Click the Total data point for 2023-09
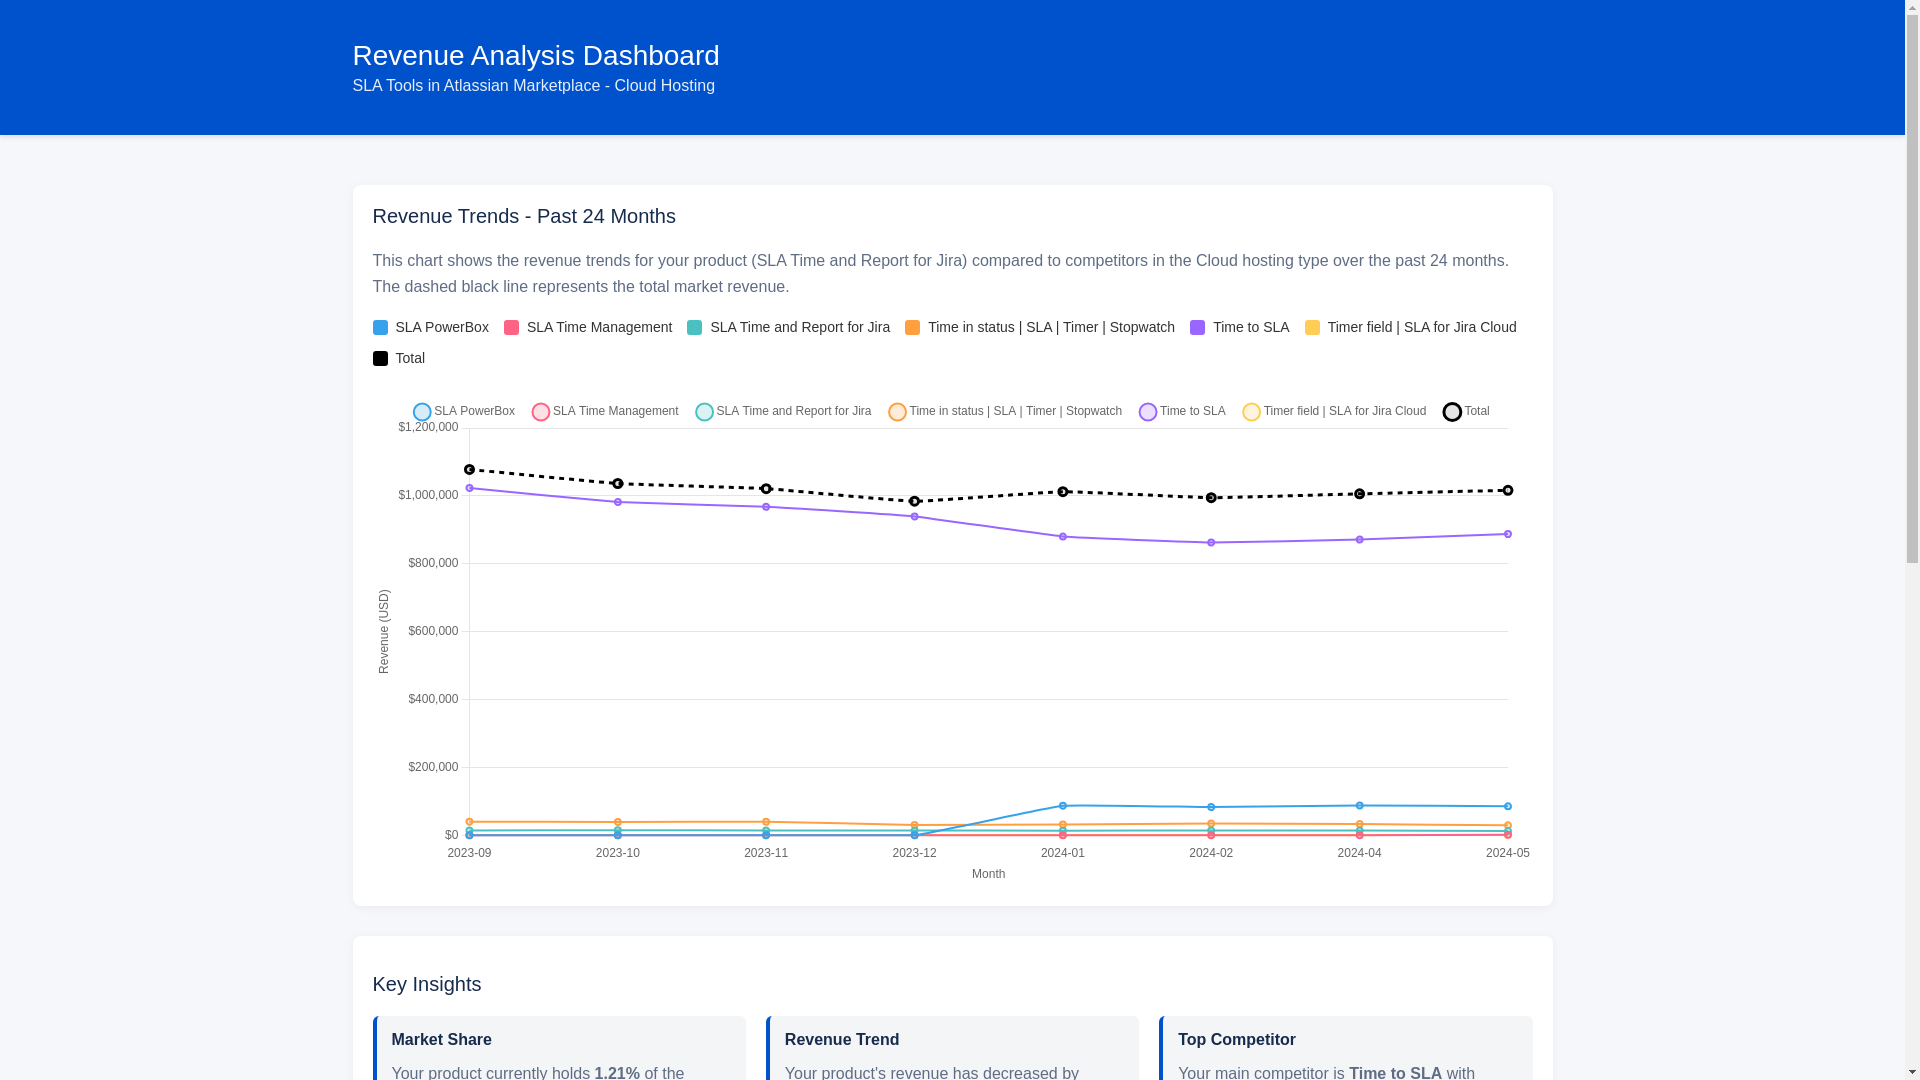Image resolution: width=1920 pixels, height=1080 pixels. pos(469,470)
